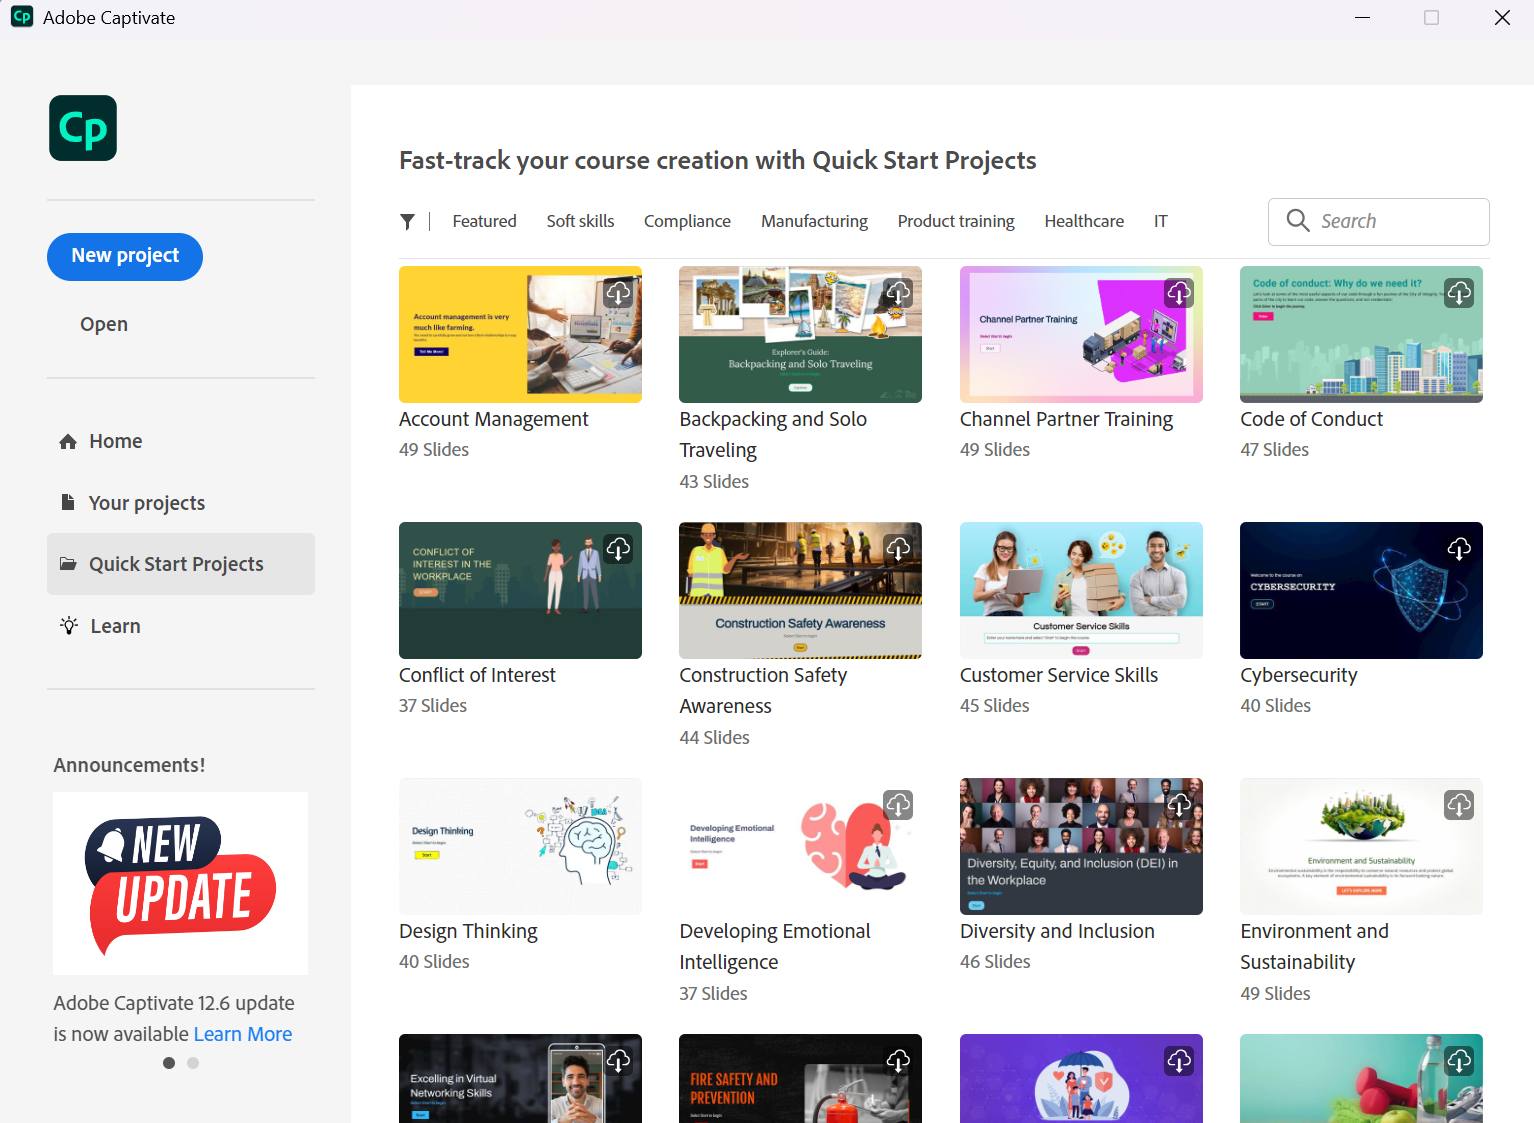Click the Open button in sidebar
The width and height of the screenshot is (1534, 1123).
click(104, 324)
